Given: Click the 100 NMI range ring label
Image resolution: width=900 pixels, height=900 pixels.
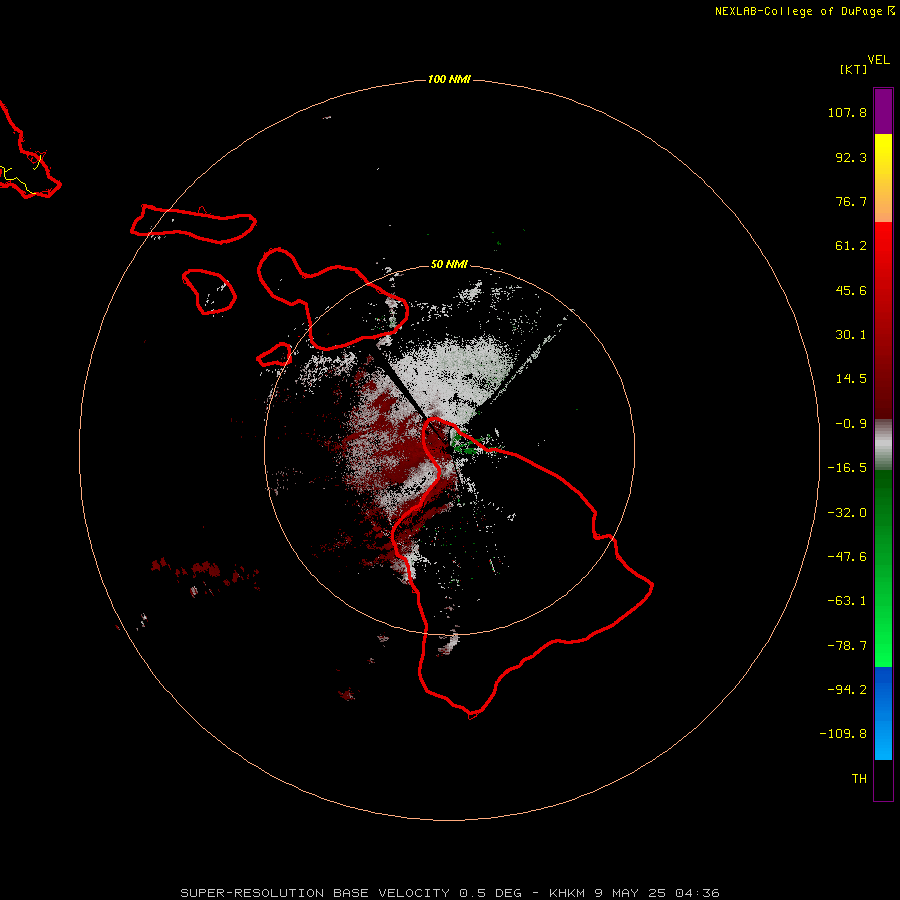Looking at the screenshot, I should (x=449, y=79).
